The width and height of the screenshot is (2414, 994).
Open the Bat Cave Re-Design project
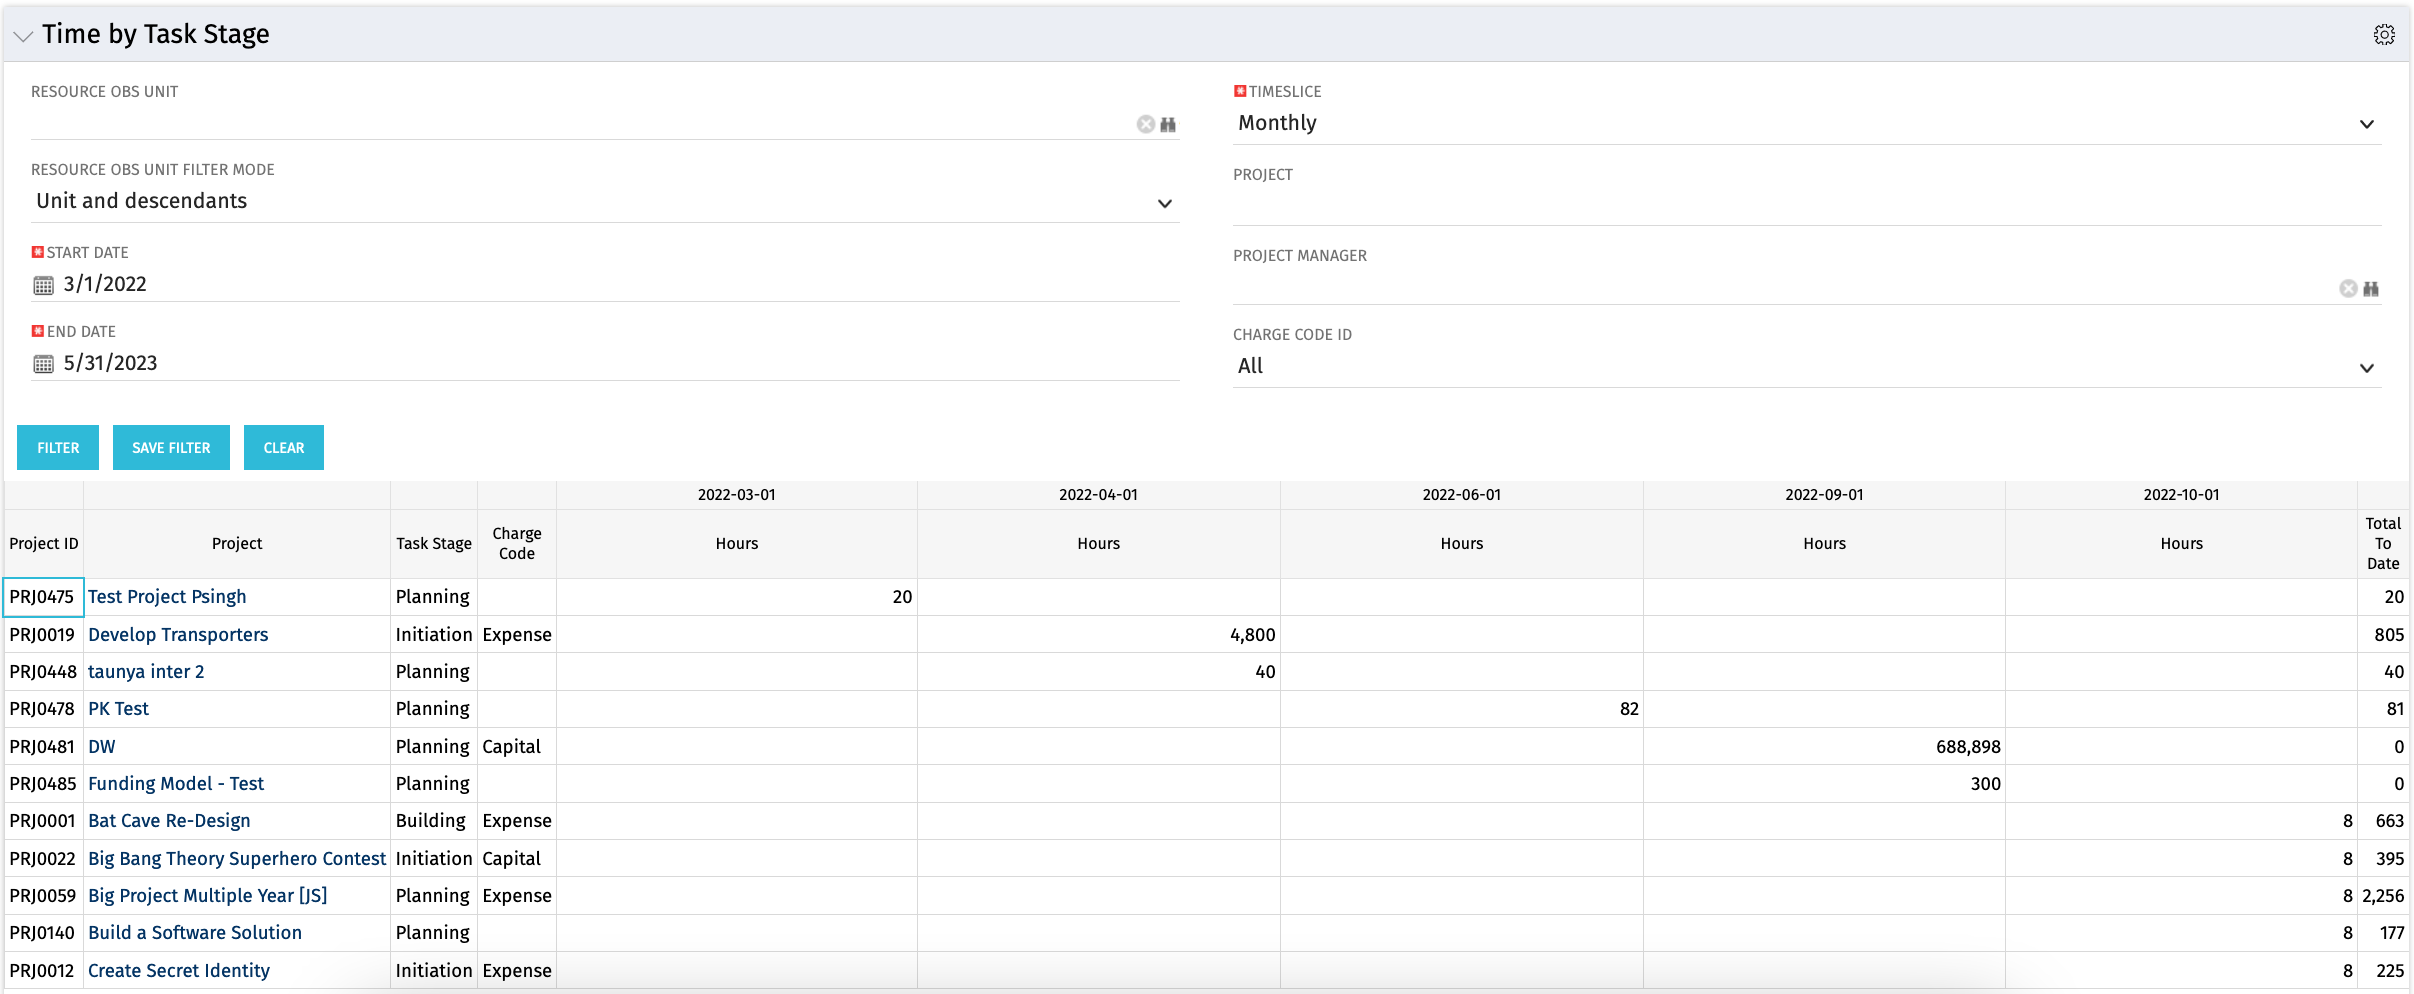point(169,820)
